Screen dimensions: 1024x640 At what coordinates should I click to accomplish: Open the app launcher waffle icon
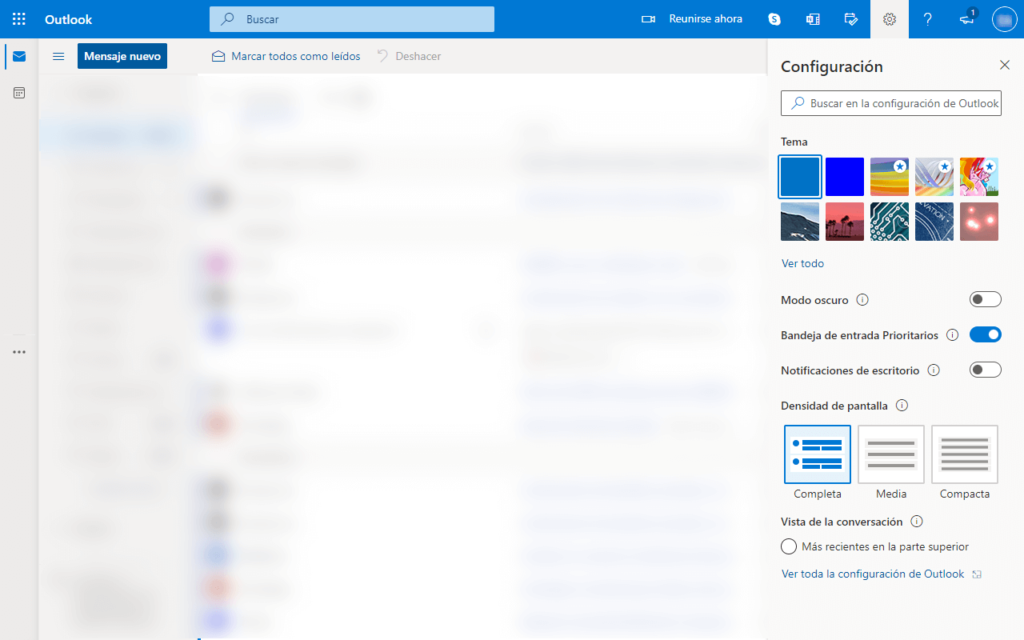click(x=19, y=19)
